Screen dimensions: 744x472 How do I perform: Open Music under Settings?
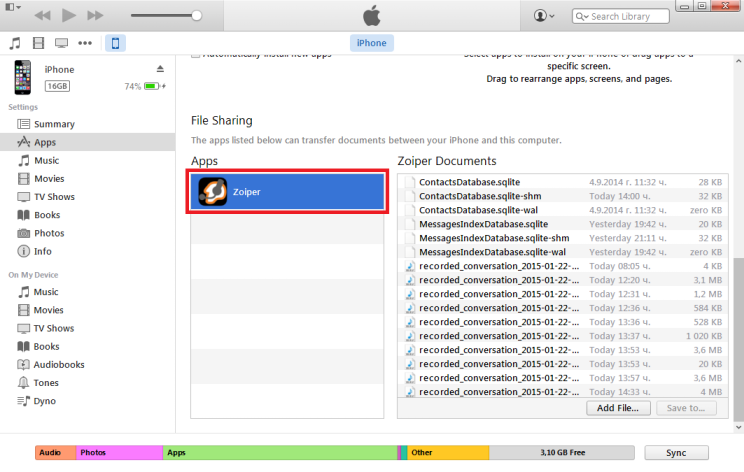pyautogui.click(x=88, y=160)
